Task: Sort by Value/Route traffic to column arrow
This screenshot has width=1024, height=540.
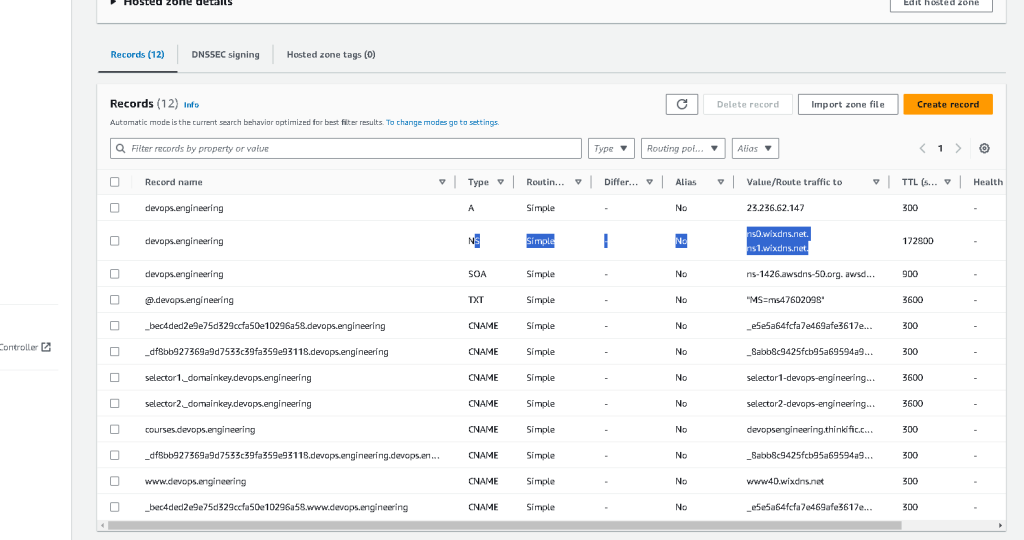Action: (x=876, y=182)
